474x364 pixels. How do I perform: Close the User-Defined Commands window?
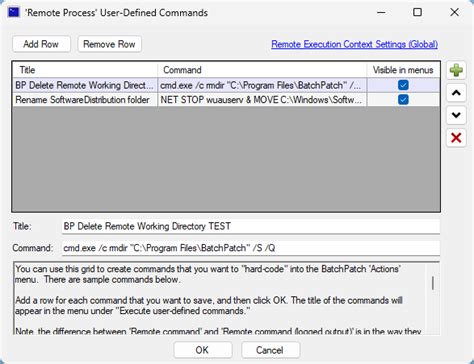pyautogui.click(x=454, y=12)
